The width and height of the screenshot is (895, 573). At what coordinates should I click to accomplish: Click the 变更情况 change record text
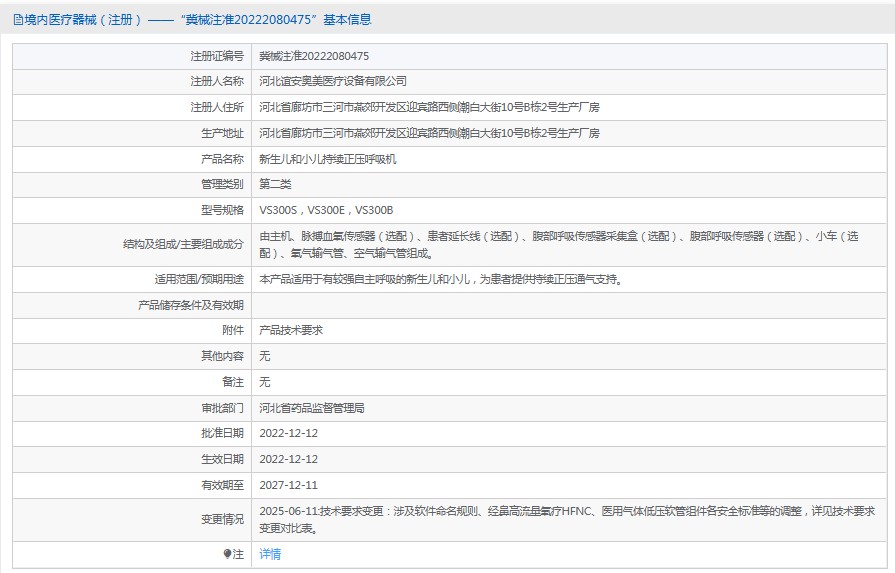pyautogui.click(x=566, y=519)
